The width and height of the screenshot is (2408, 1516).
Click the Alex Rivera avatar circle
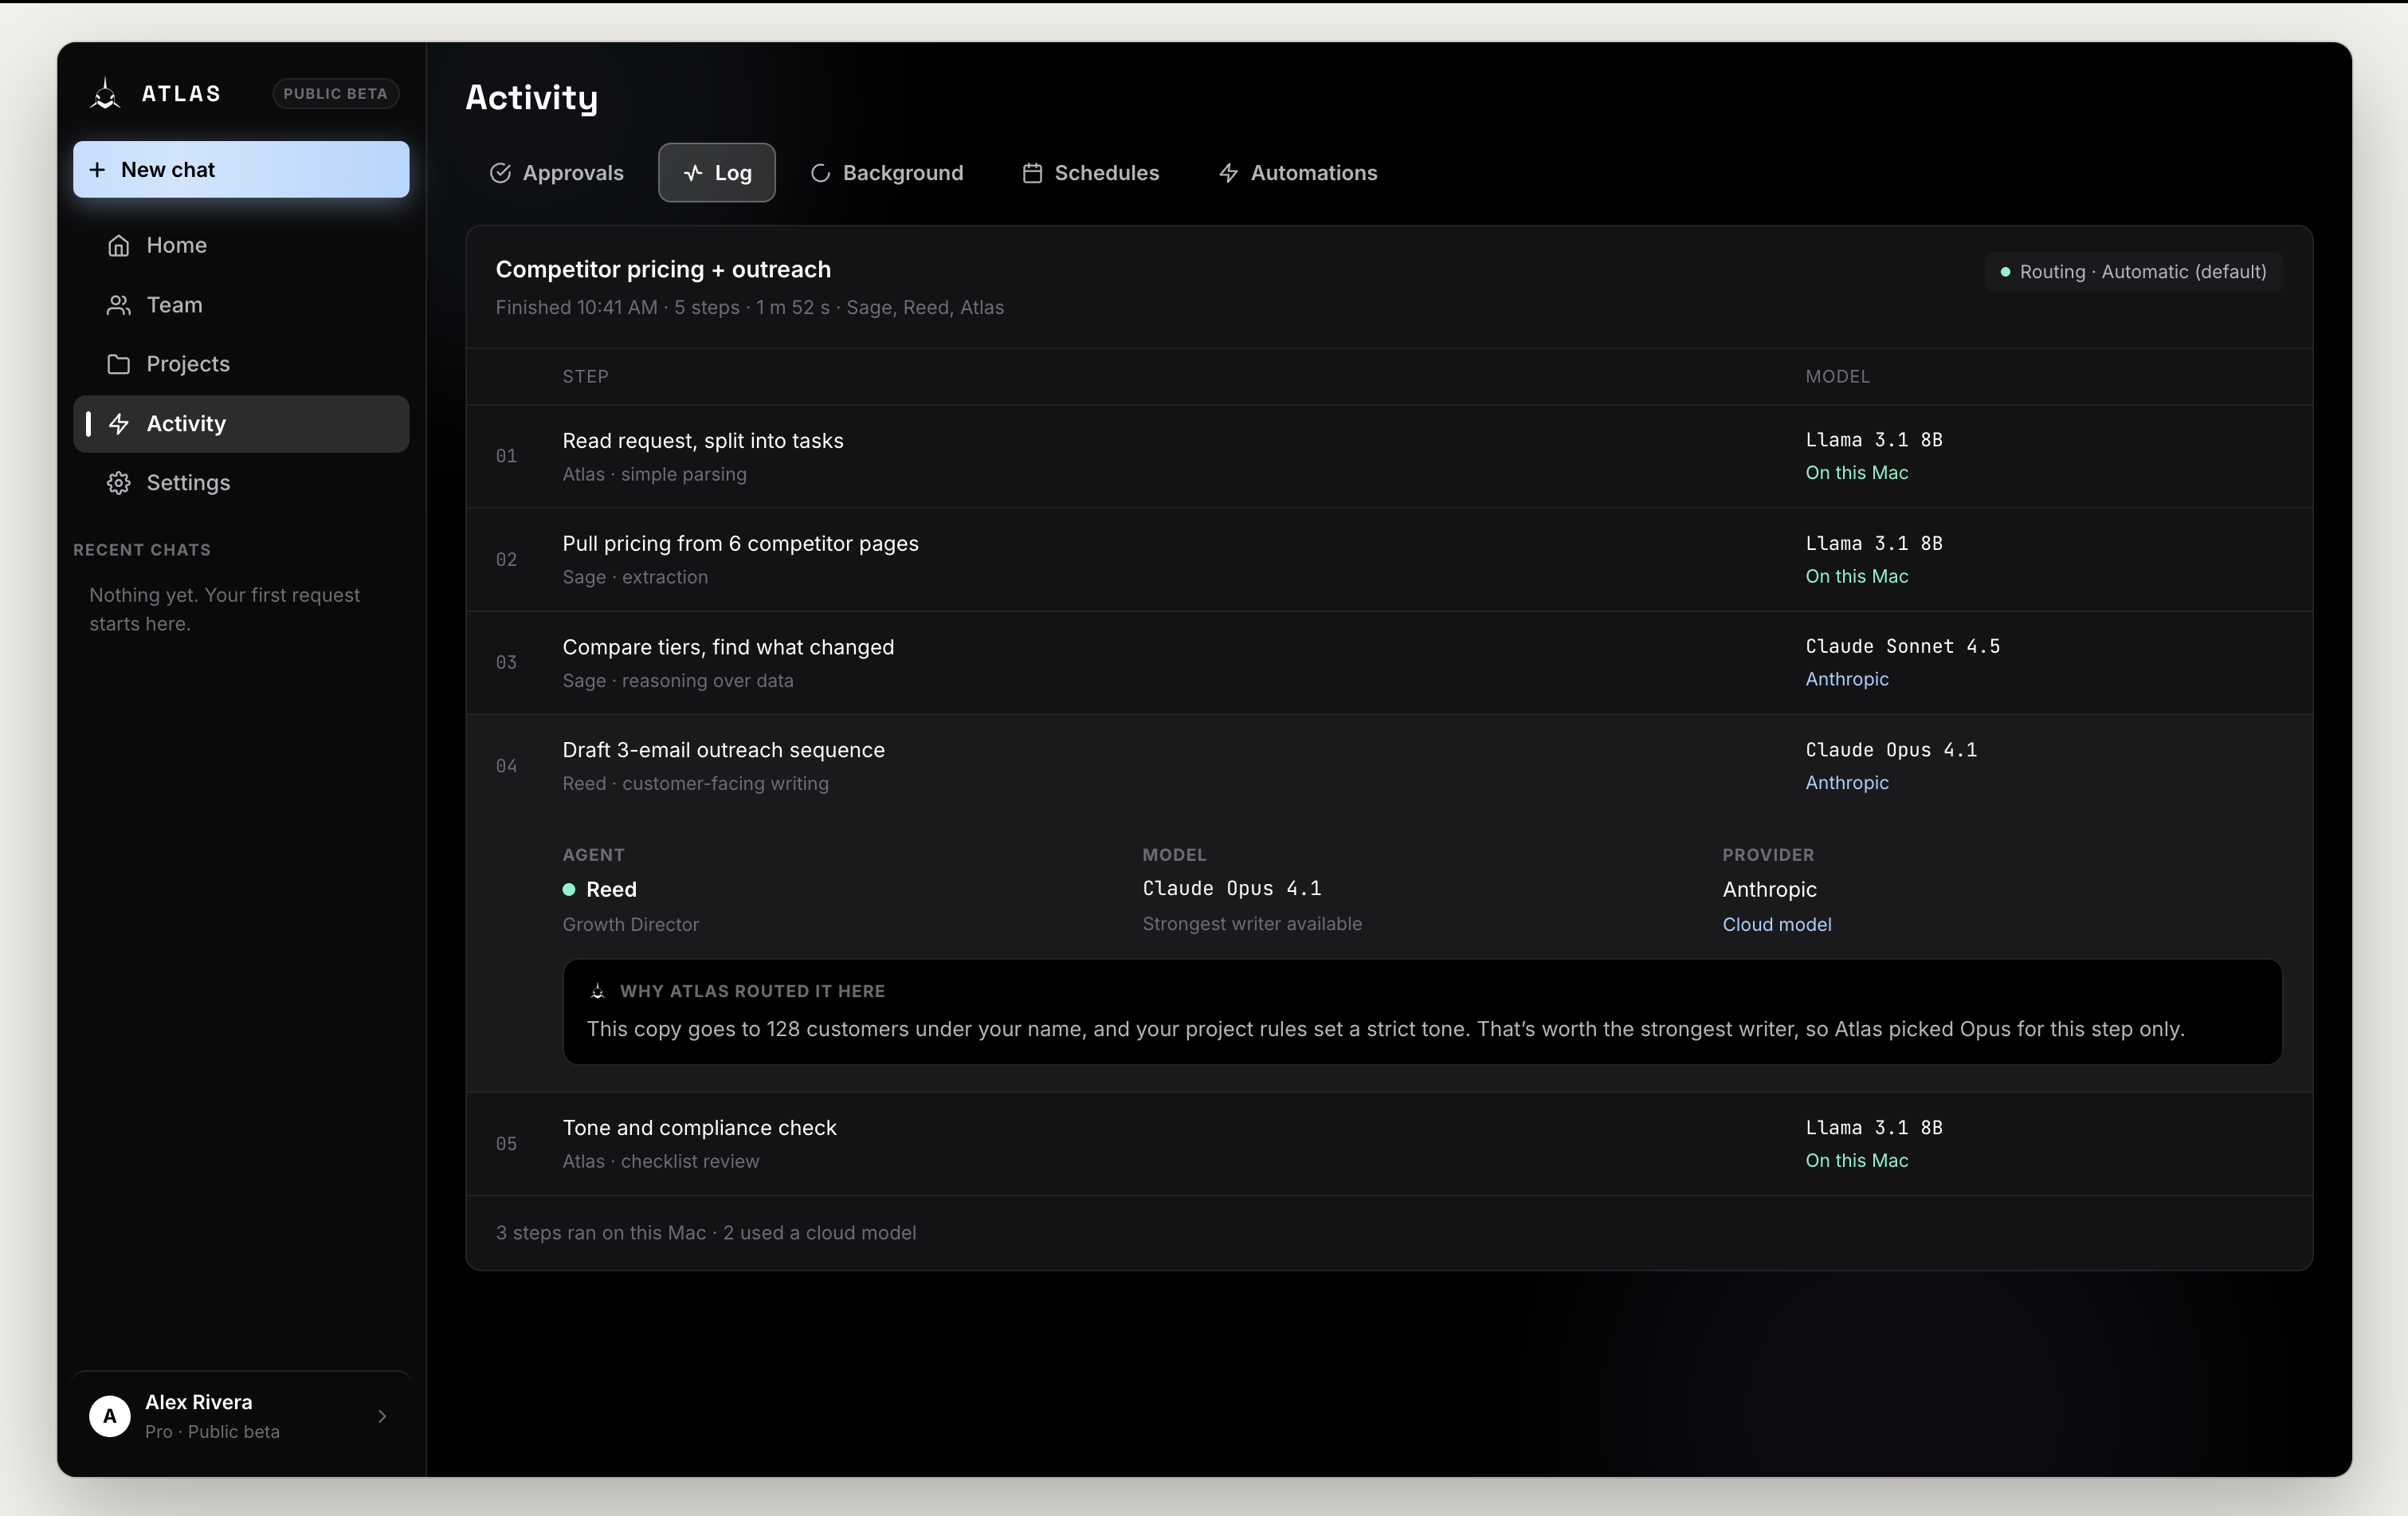(x=110, y=1416)
